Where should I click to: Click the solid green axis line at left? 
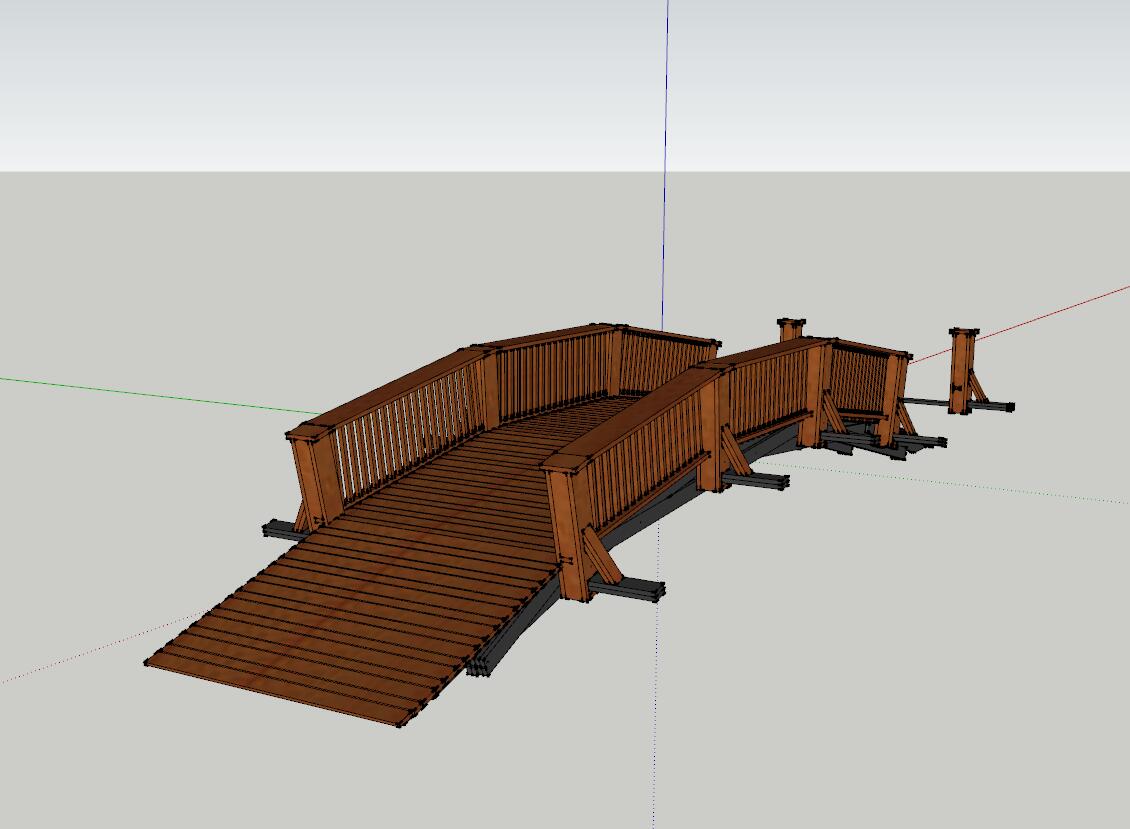[150, 393]
